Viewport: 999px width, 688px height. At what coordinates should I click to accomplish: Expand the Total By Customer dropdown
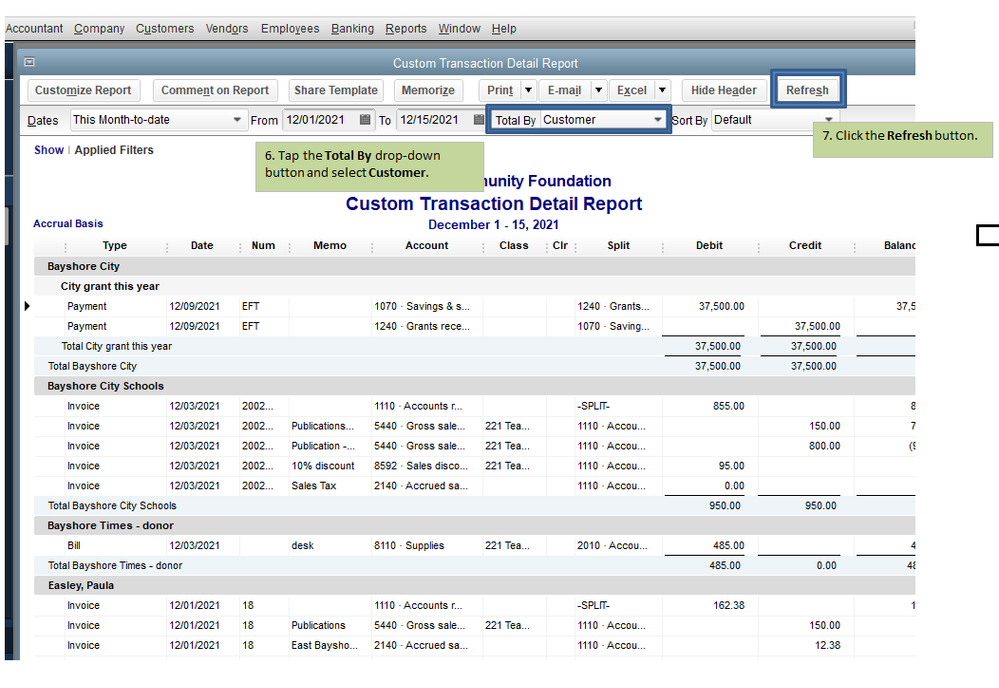click(657, 120)
